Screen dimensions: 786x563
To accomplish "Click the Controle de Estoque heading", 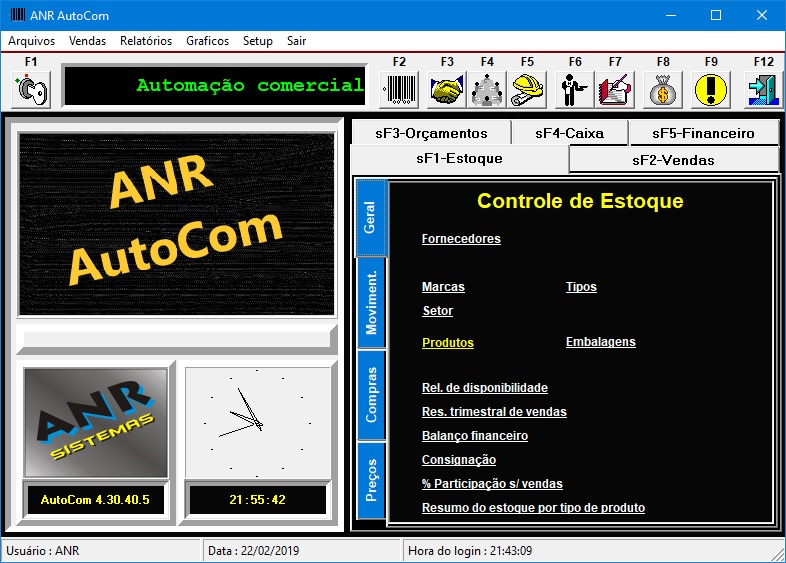I will 580,201.
